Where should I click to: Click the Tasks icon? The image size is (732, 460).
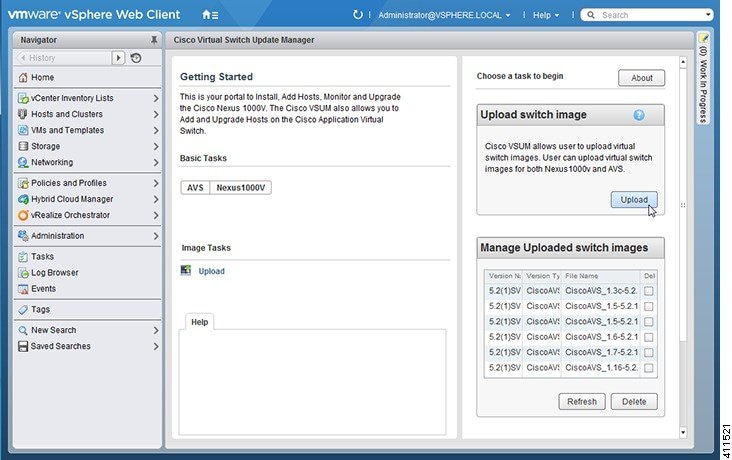click(23, 256)
